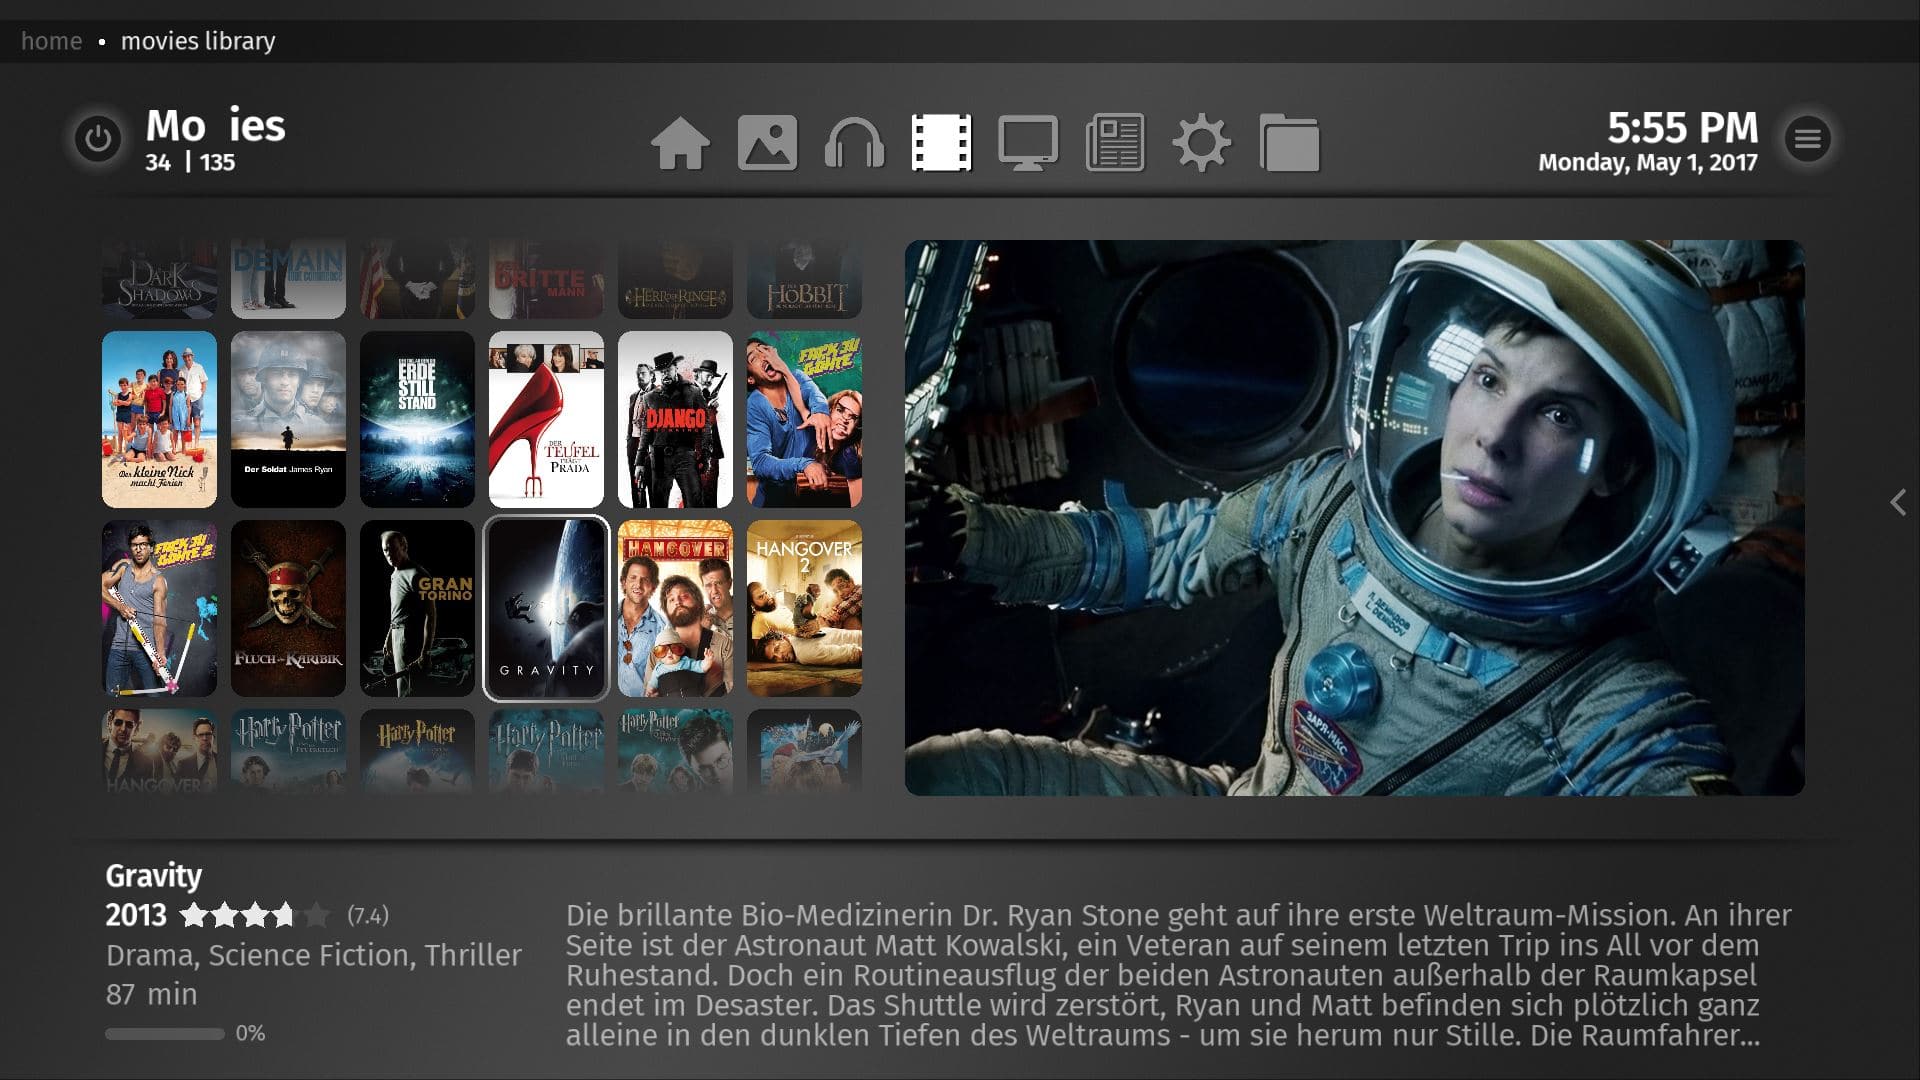Expand the side panel arrow chevron
Viewport: 1920px width, 1080px height.
pyautogui.click(x=1897, y=502)
